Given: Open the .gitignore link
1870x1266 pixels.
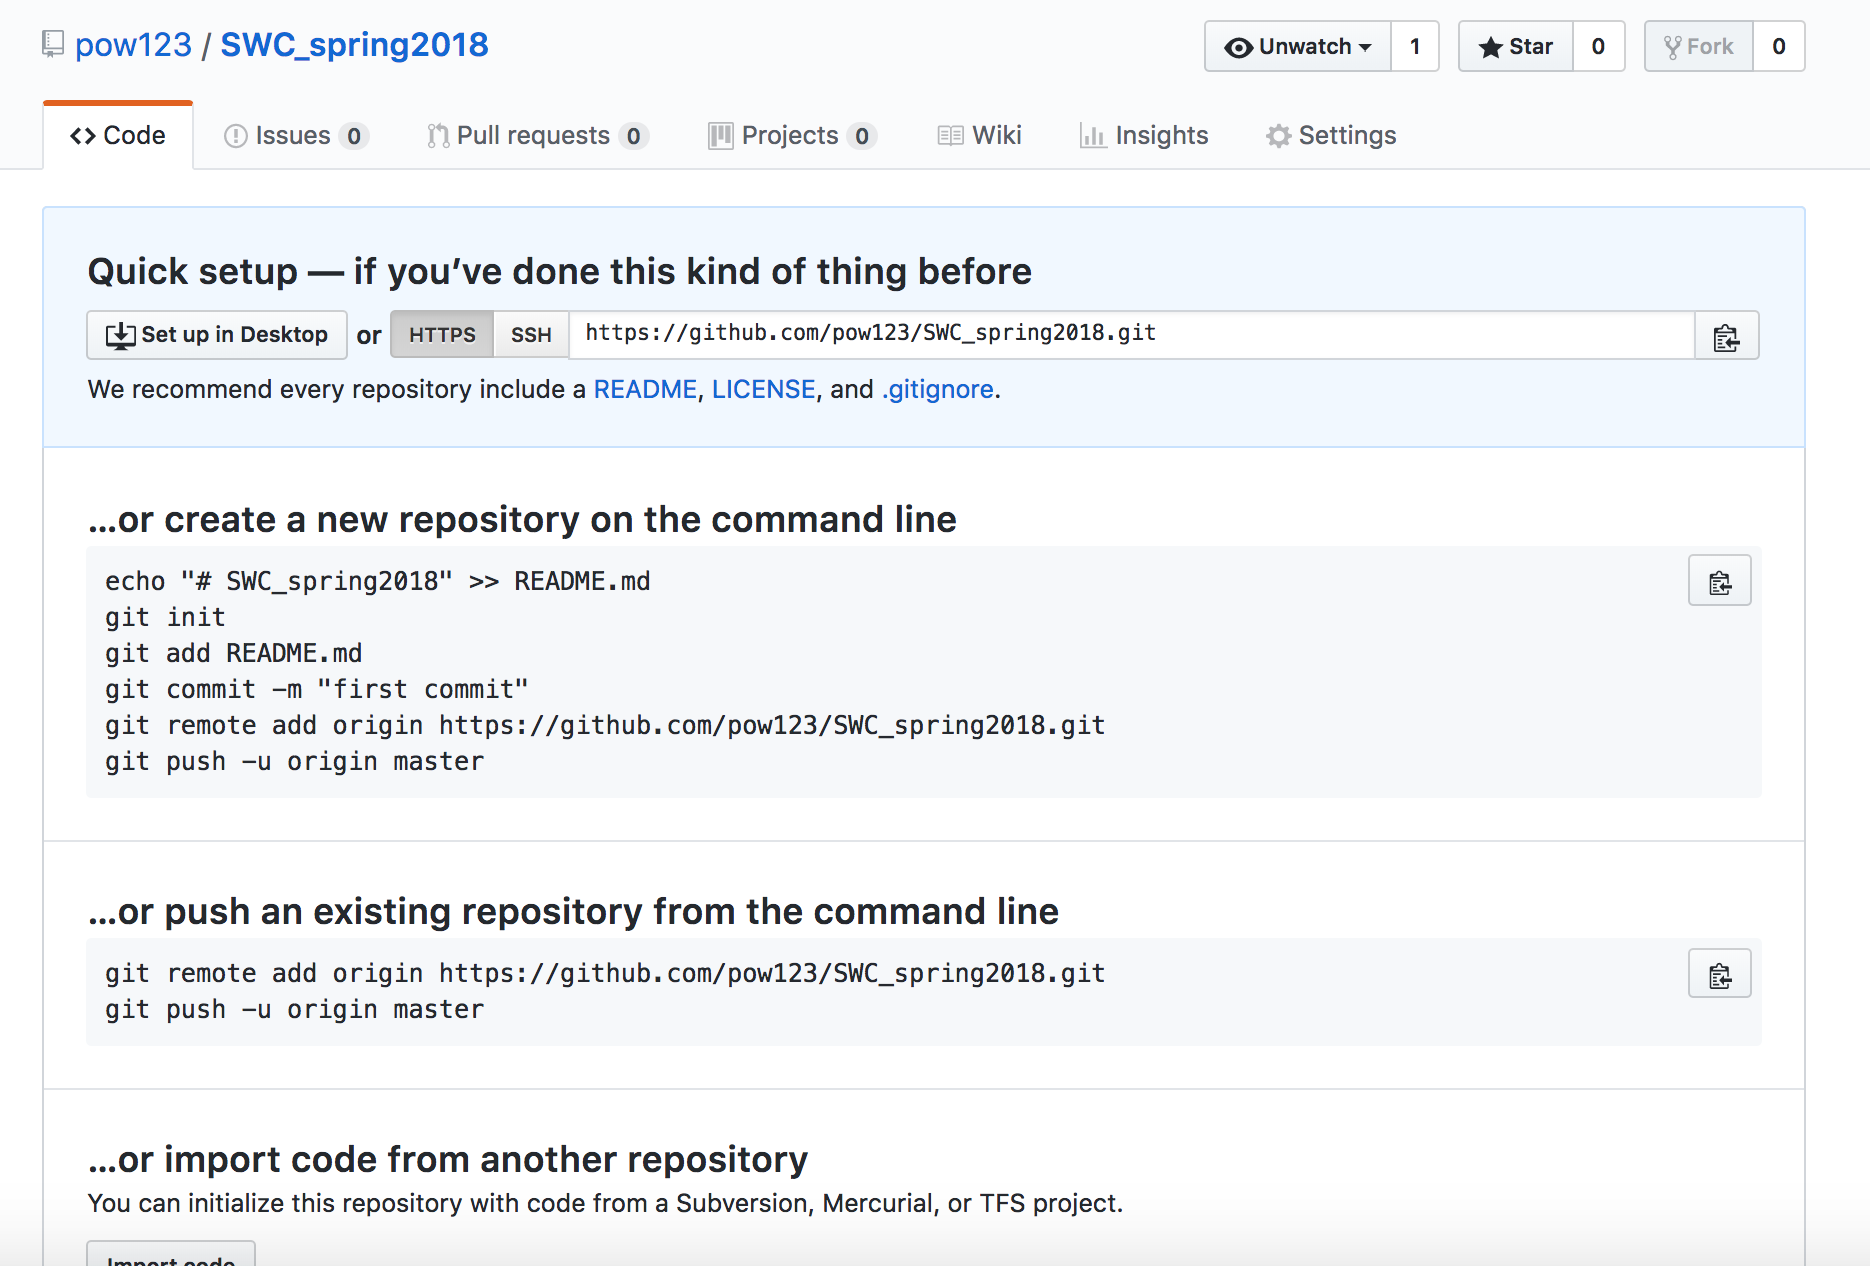Looking at the screenshot, I should [937, 389].
